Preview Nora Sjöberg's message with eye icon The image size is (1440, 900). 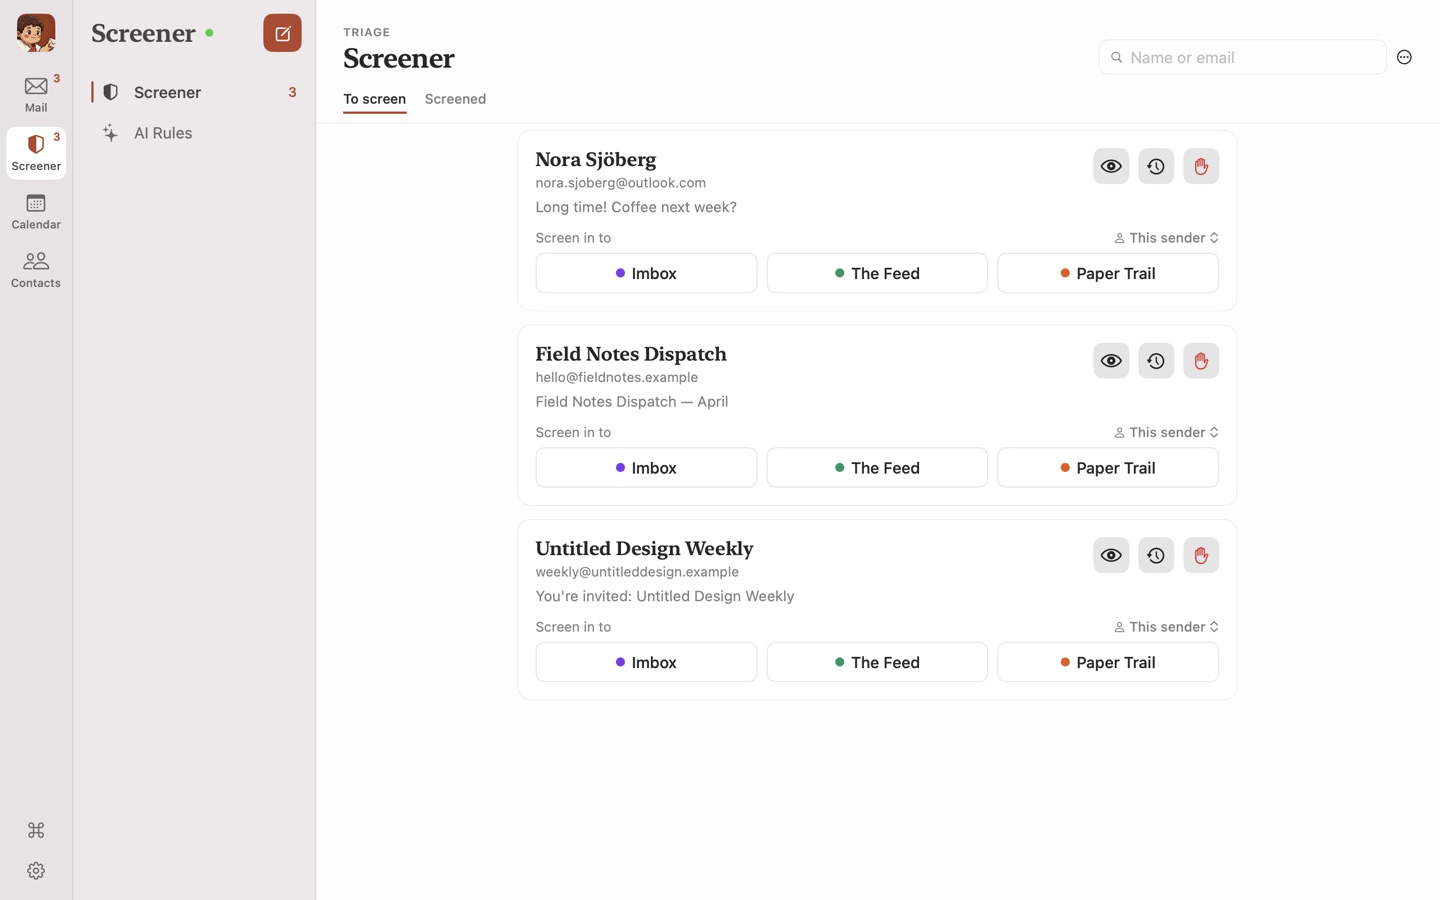pos(1111,166)
